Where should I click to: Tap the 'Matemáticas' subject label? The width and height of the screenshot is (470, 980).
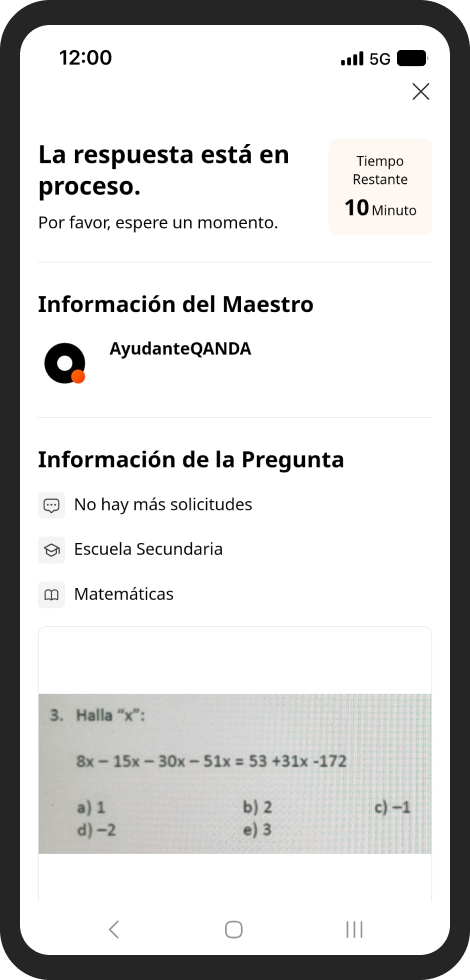[124, 594]
